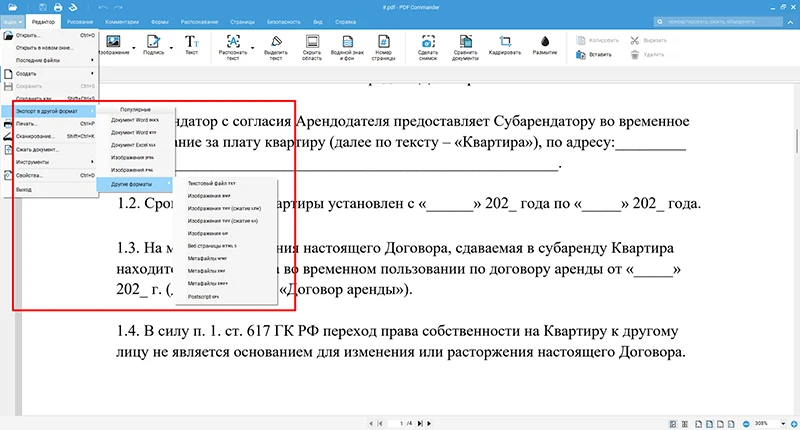
Task: Jump to the last page arrow
Action: (420, 423)
